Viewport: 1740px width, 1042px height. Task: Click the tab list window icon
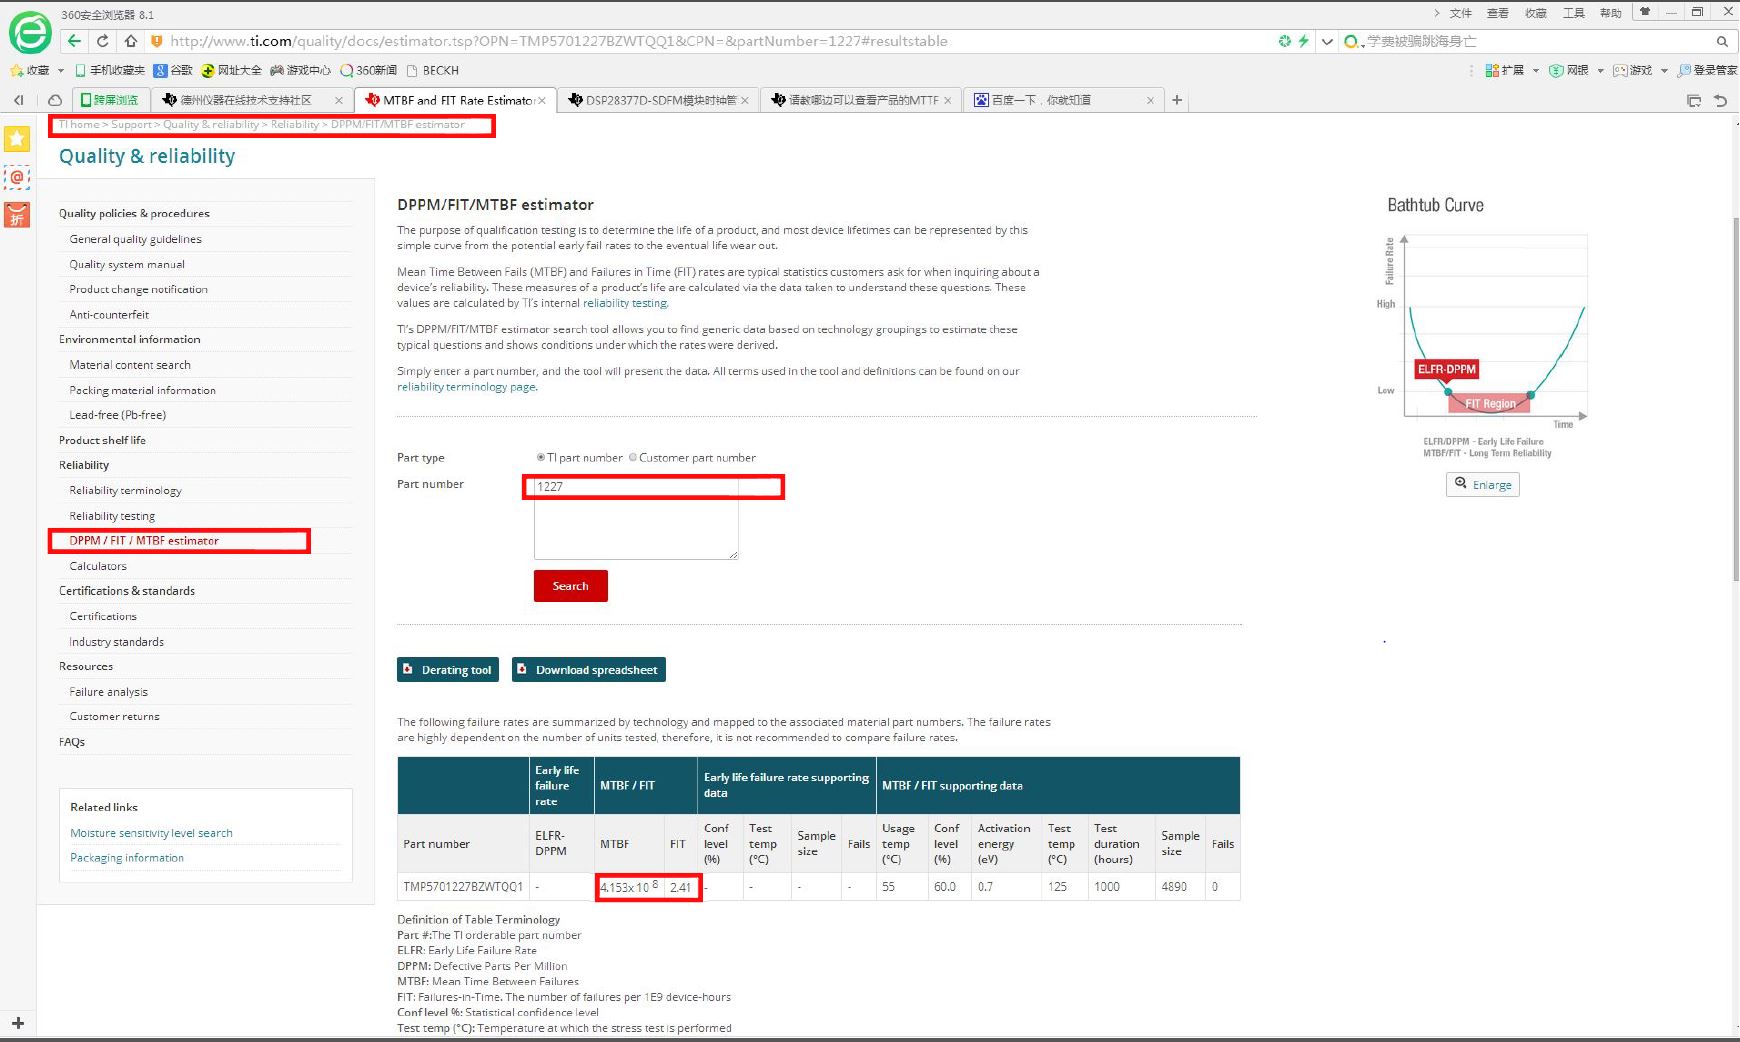pos(1694,100)
